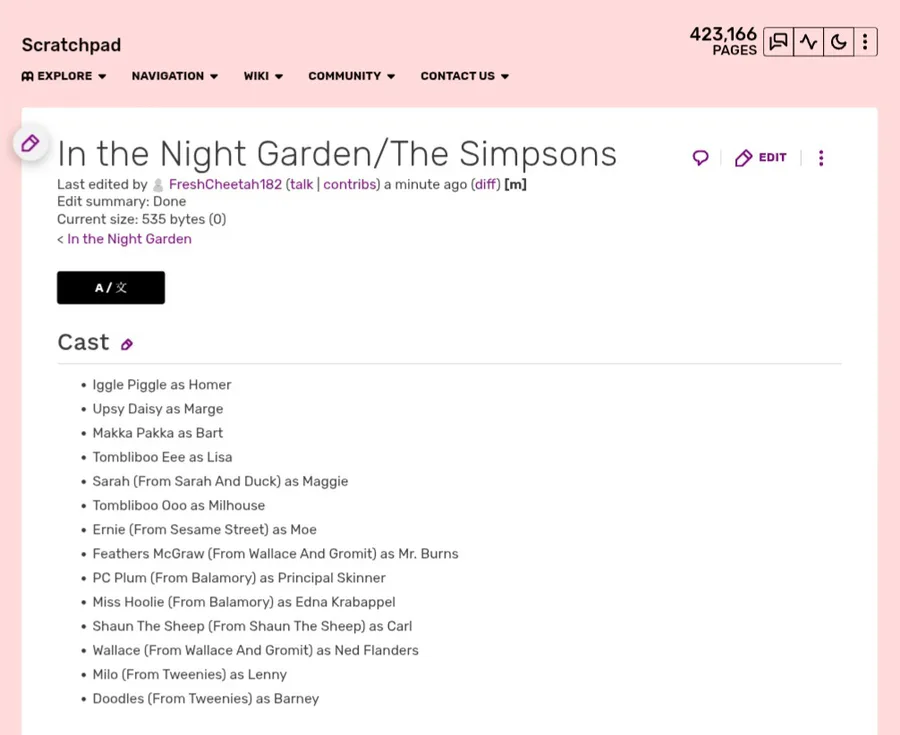Screen dimensions: 900x735
Task: Click the language A/文 button
Action: click(111, 288)
